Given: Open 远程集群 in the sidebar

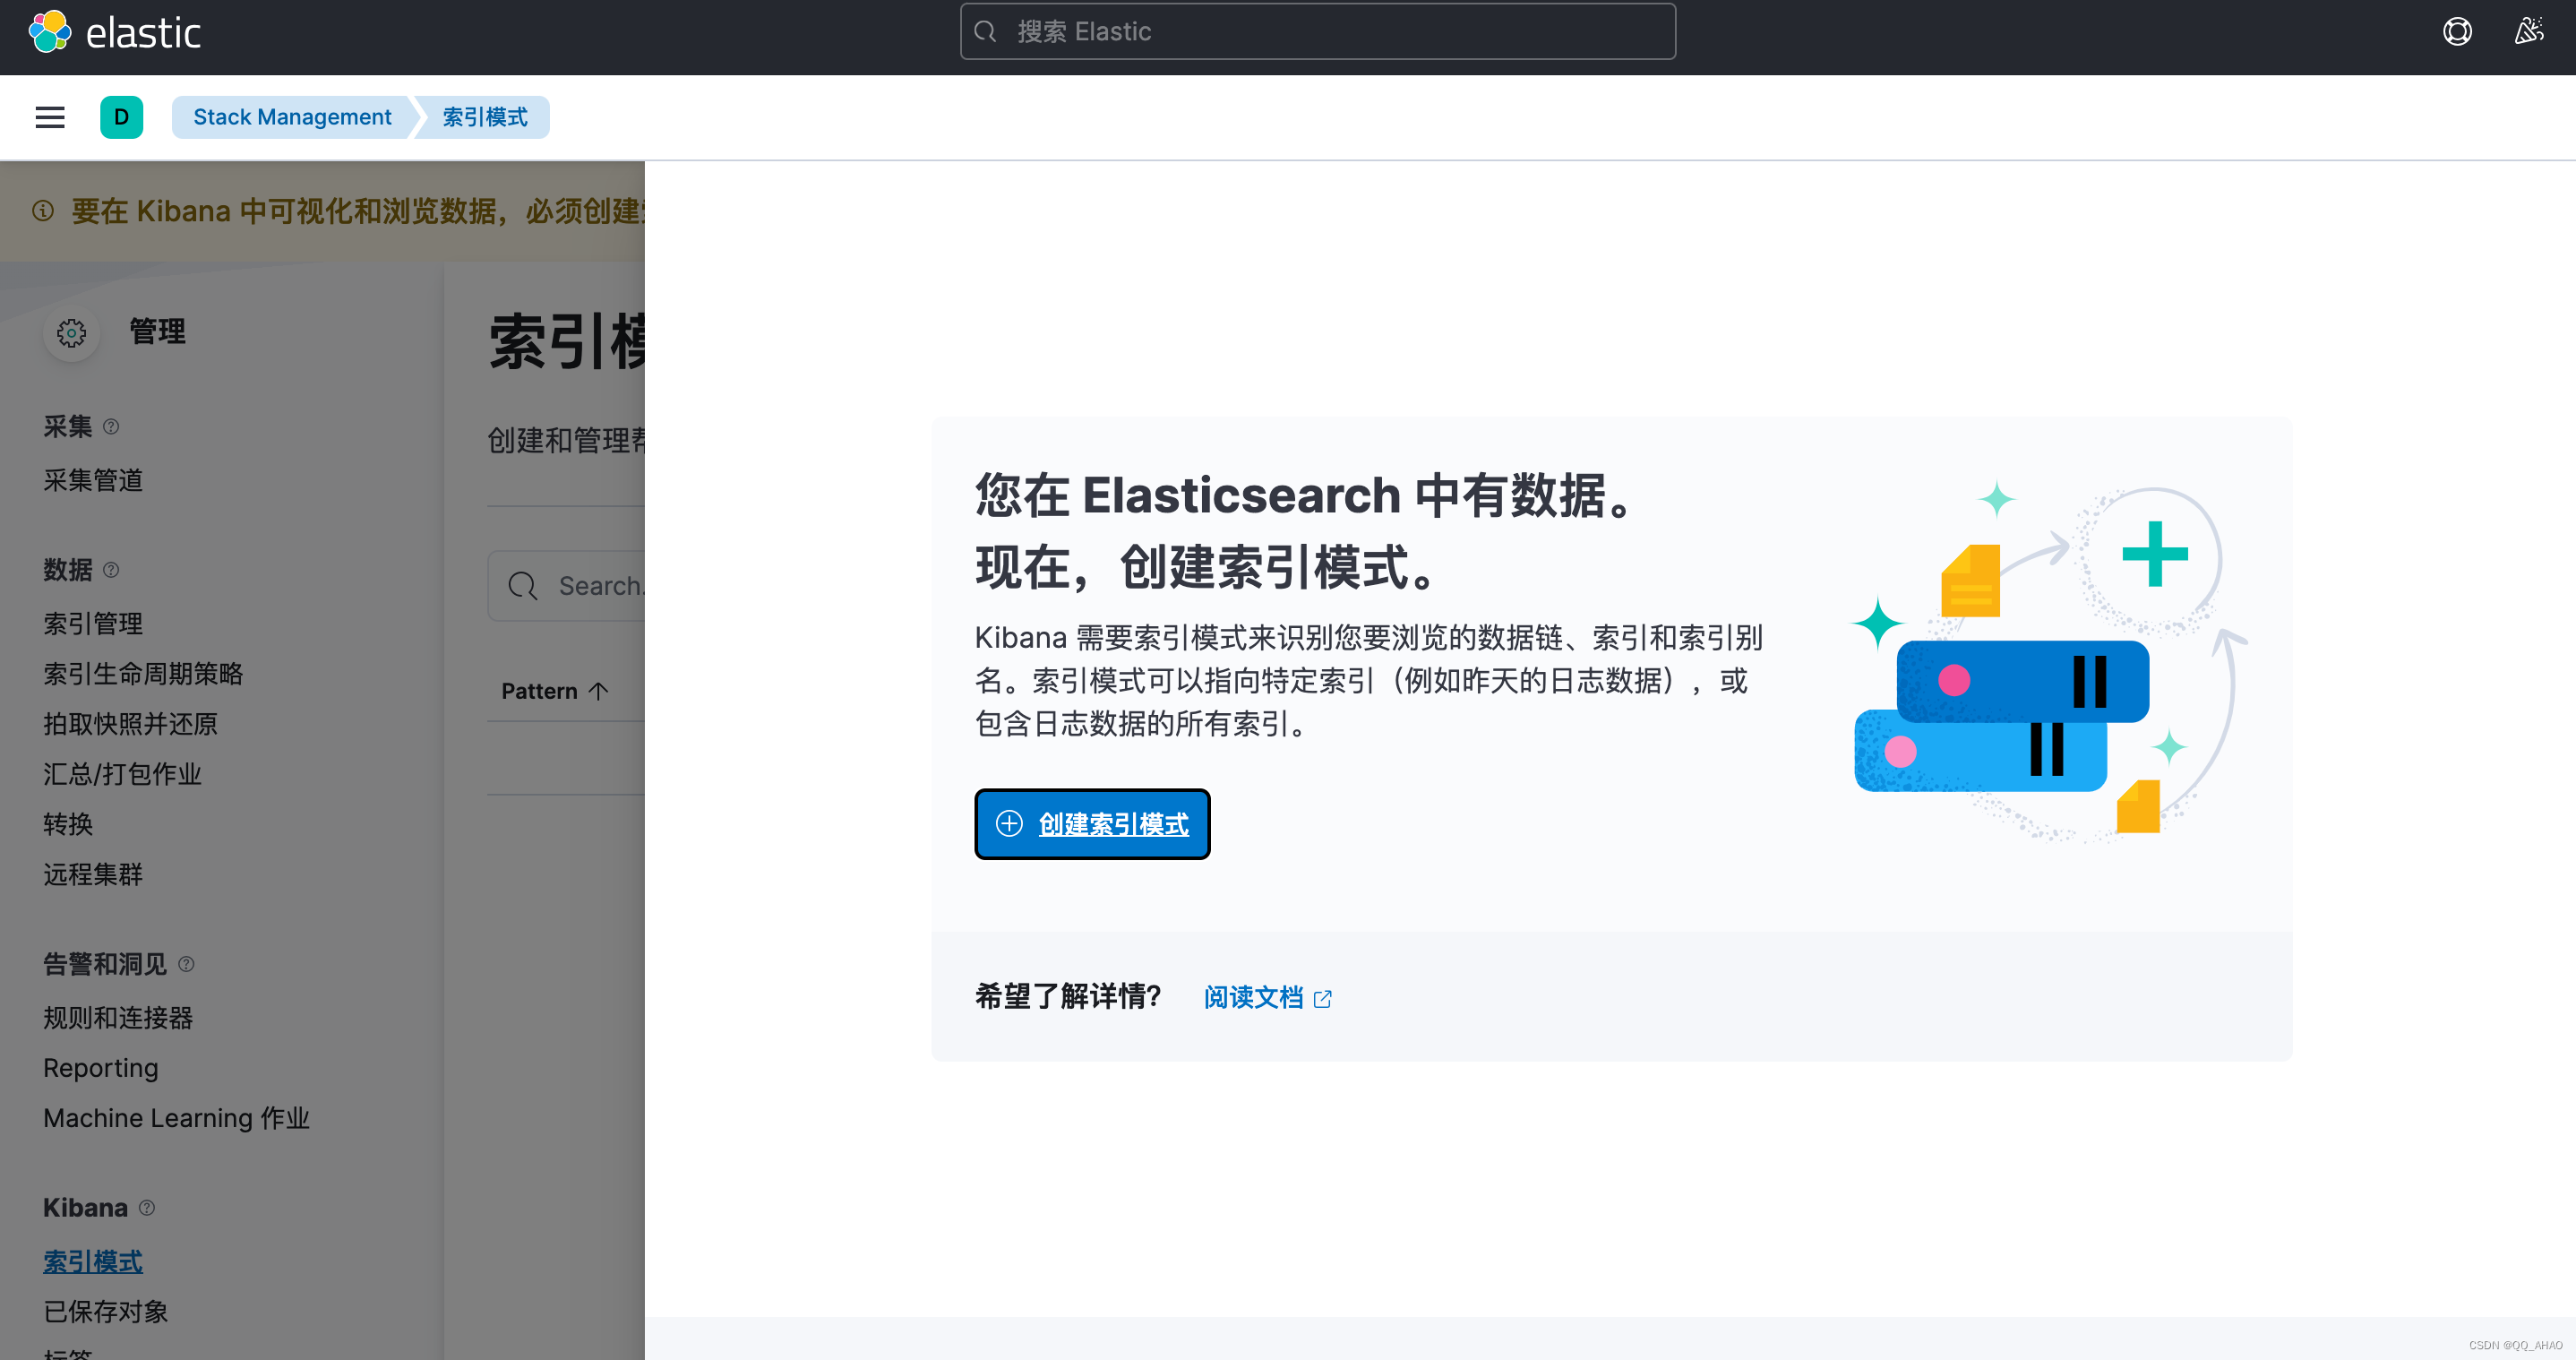Looking at the screenshot, I should coord(93,875).
